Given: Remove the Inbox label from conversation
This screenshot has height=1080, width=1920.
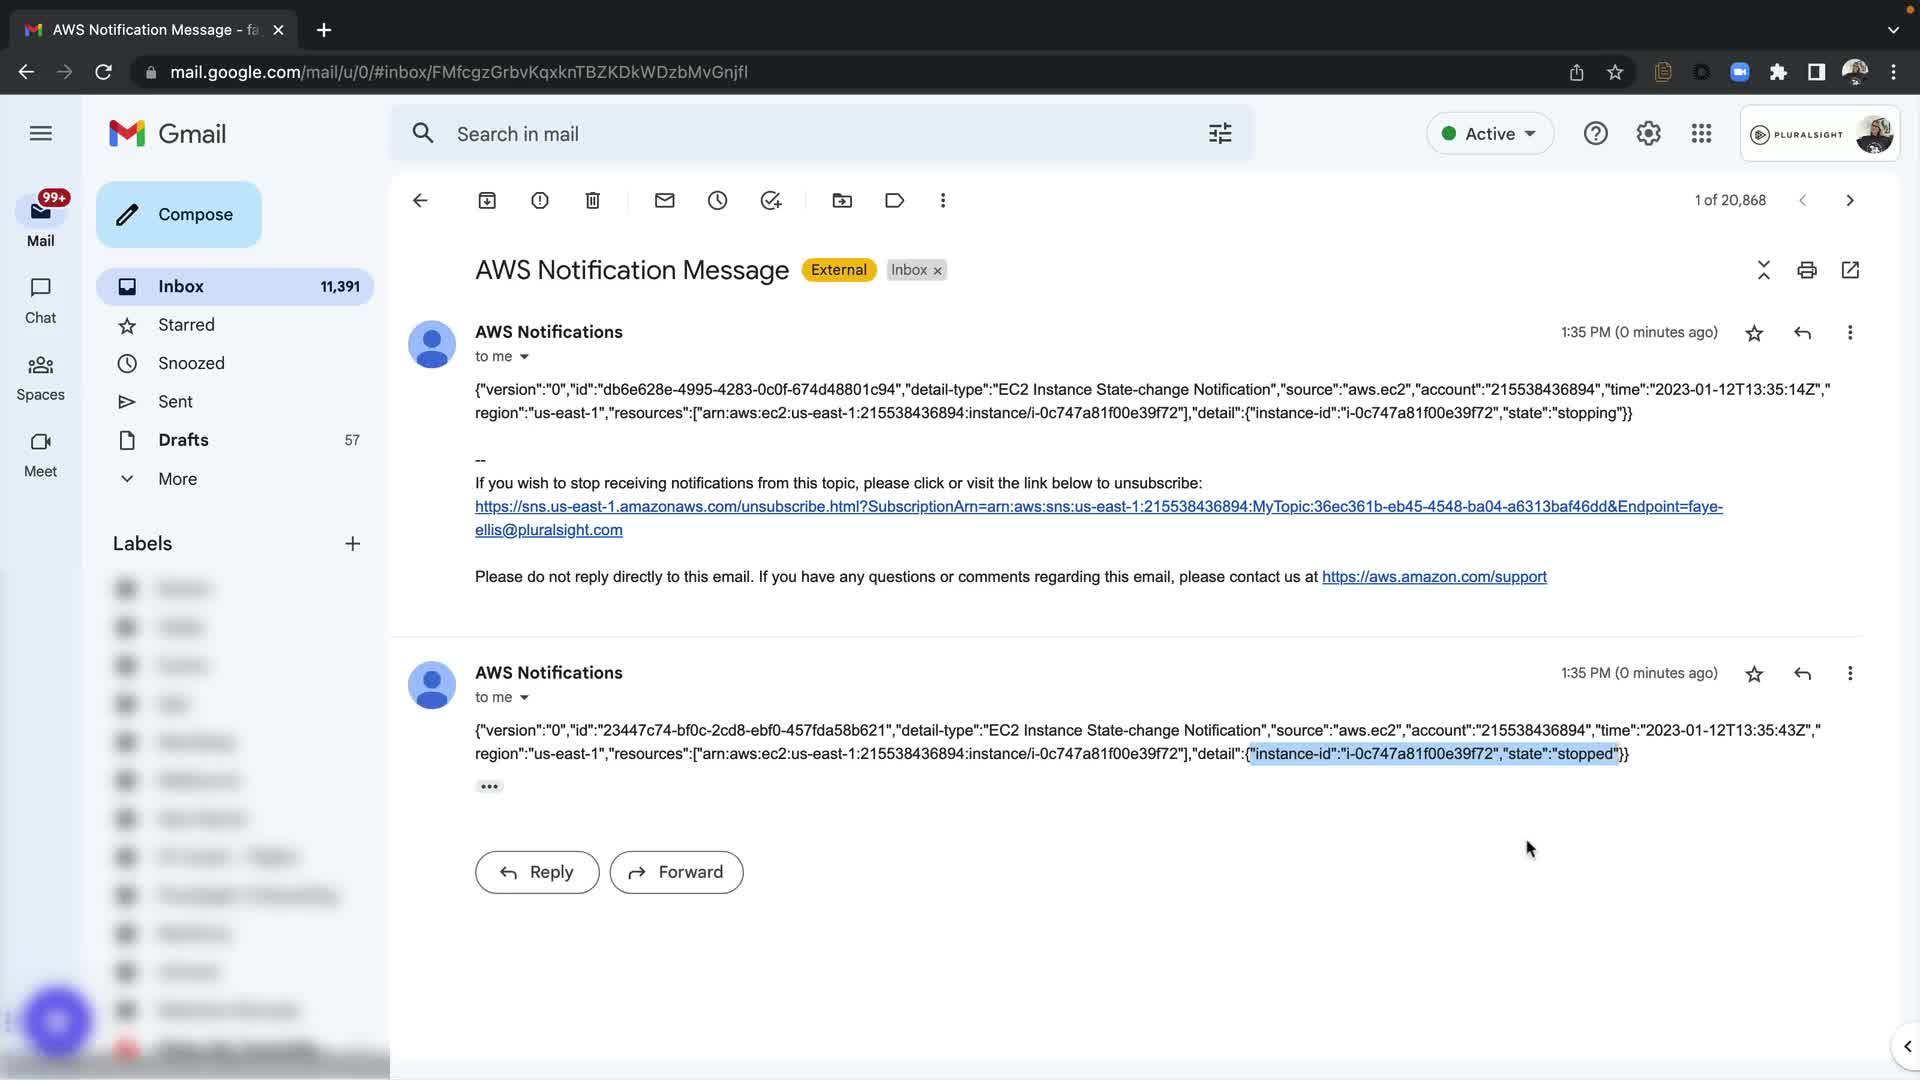Looking at the screenshot, I should (x=938, y=271).
